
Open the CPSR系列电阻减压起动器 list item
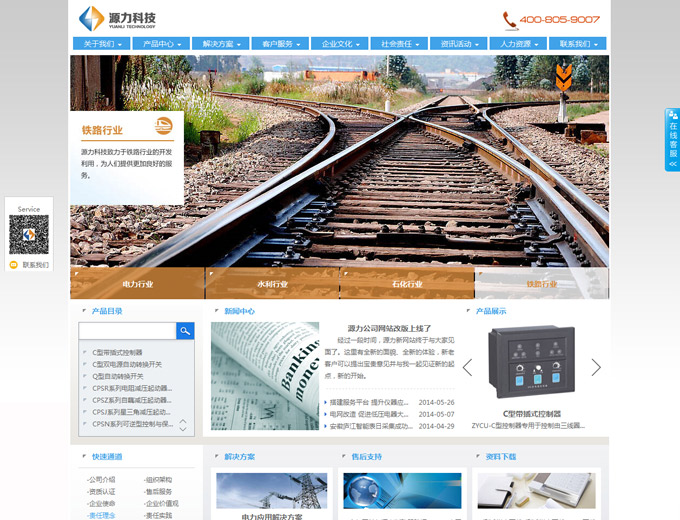pyautogui.click(x=132, y=388)
